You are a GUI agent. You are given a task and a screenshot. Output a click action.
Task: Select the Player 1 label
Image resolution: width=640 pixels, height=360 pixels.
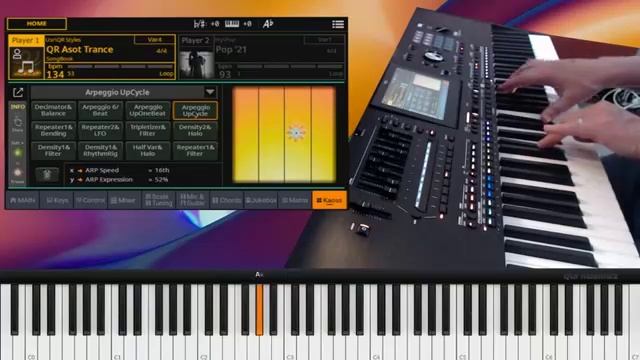[x=26, y=40]
